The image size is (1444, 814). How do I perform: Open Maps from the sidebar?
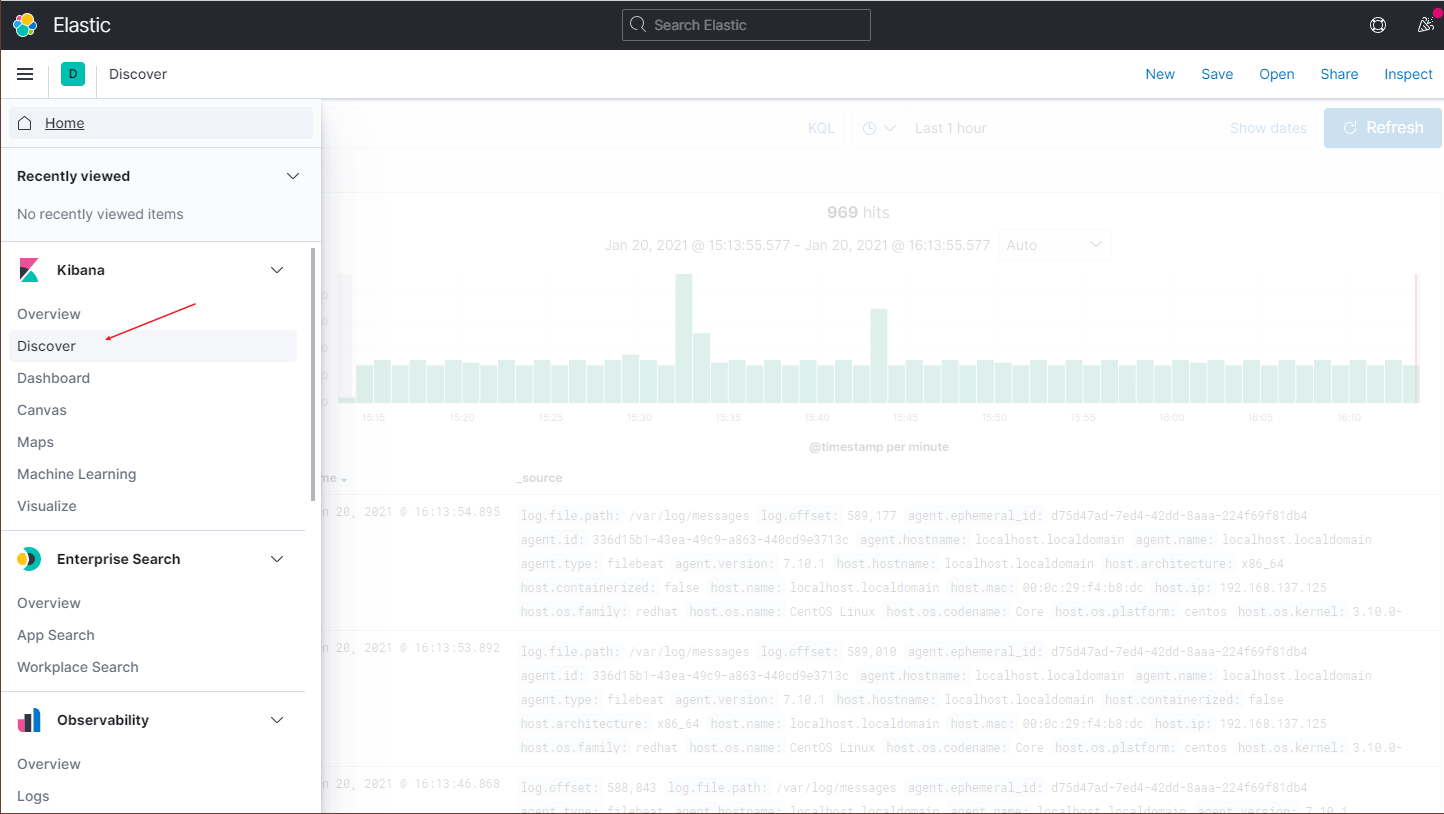(x=36, y=442)
